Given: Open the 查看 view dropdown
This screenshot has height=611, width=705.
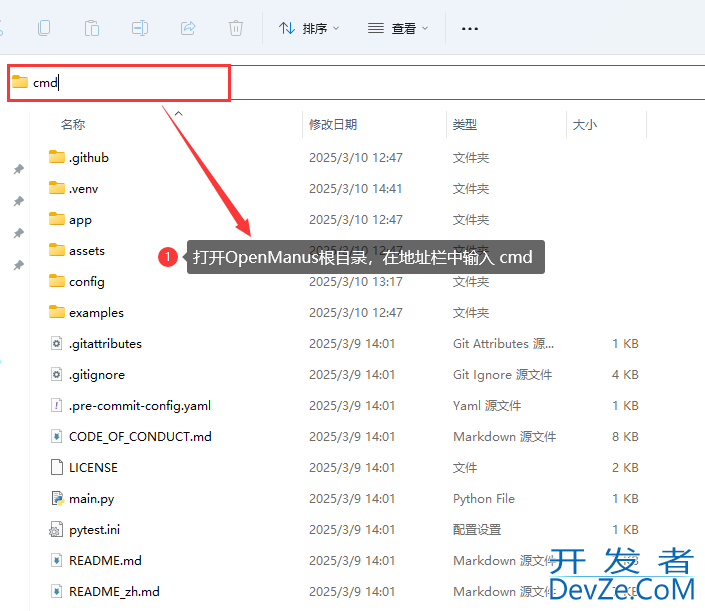Looking at the screenshot, I should tap(398, 28).
